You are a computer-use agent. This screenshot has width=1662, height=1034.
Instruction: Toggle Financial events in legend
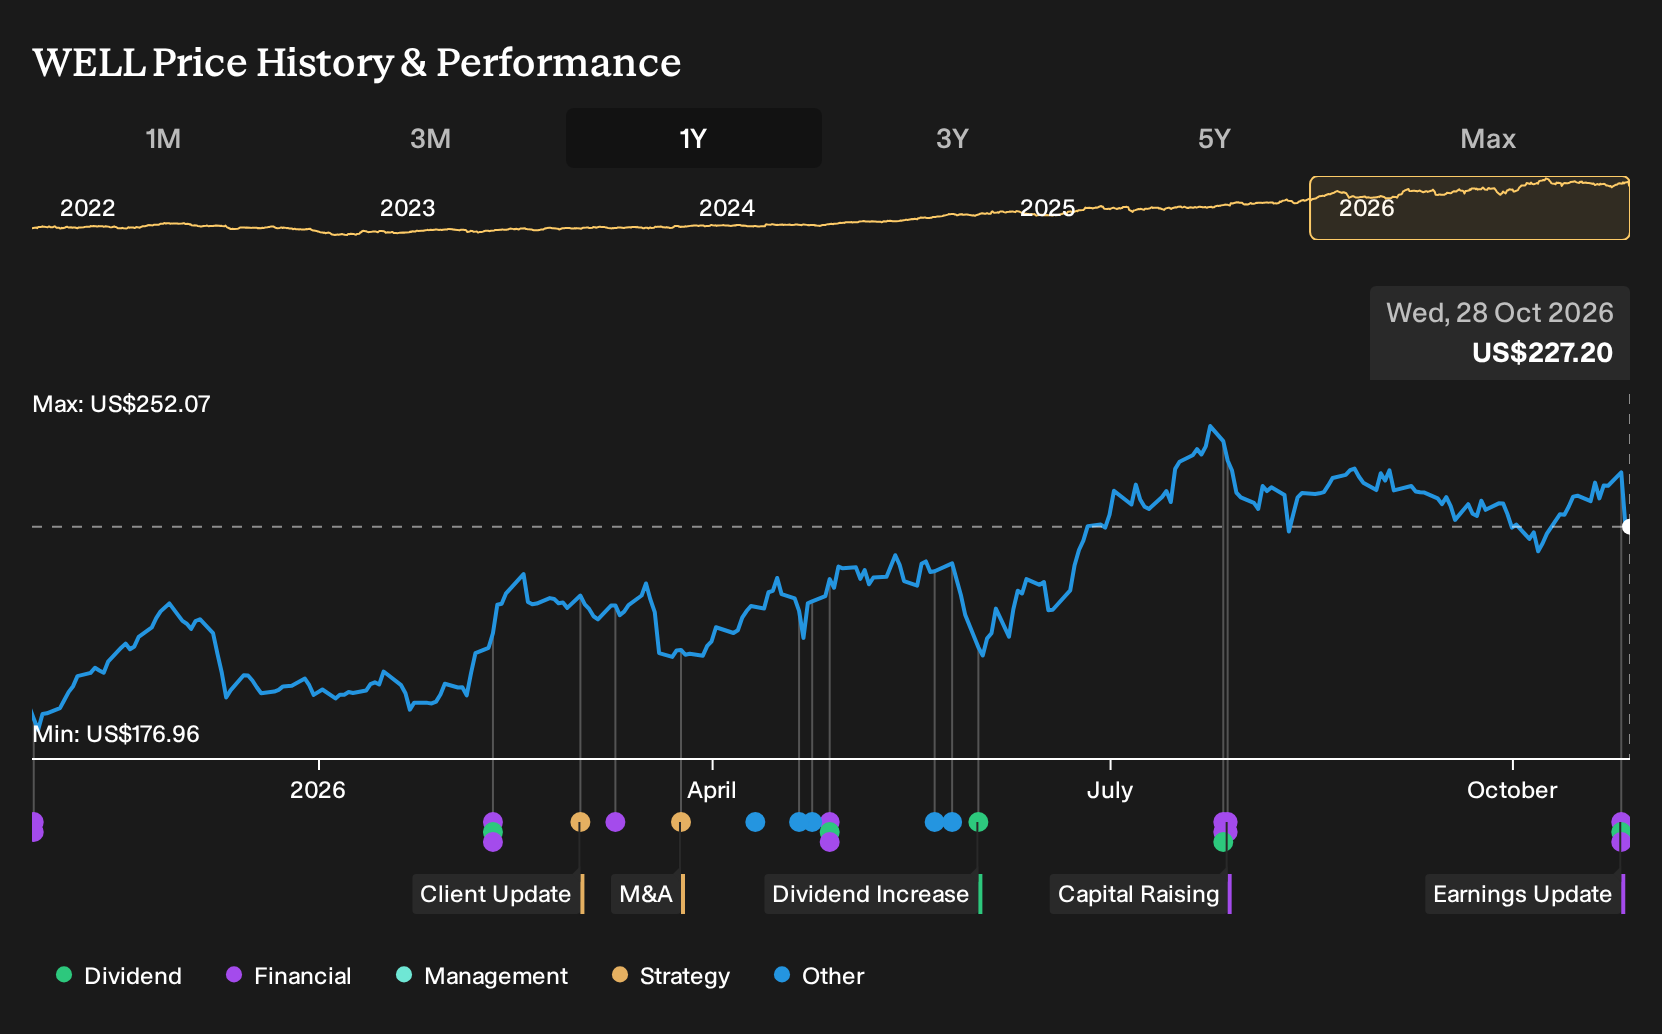[x=289, y=976]
